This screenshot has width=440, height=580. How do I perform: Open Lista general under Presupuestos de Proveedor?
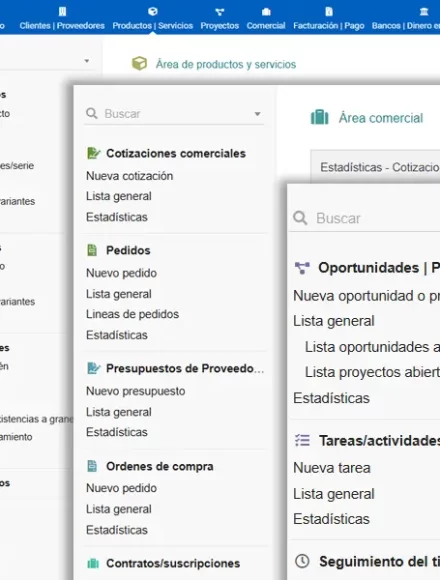click(x=119, y=412)
